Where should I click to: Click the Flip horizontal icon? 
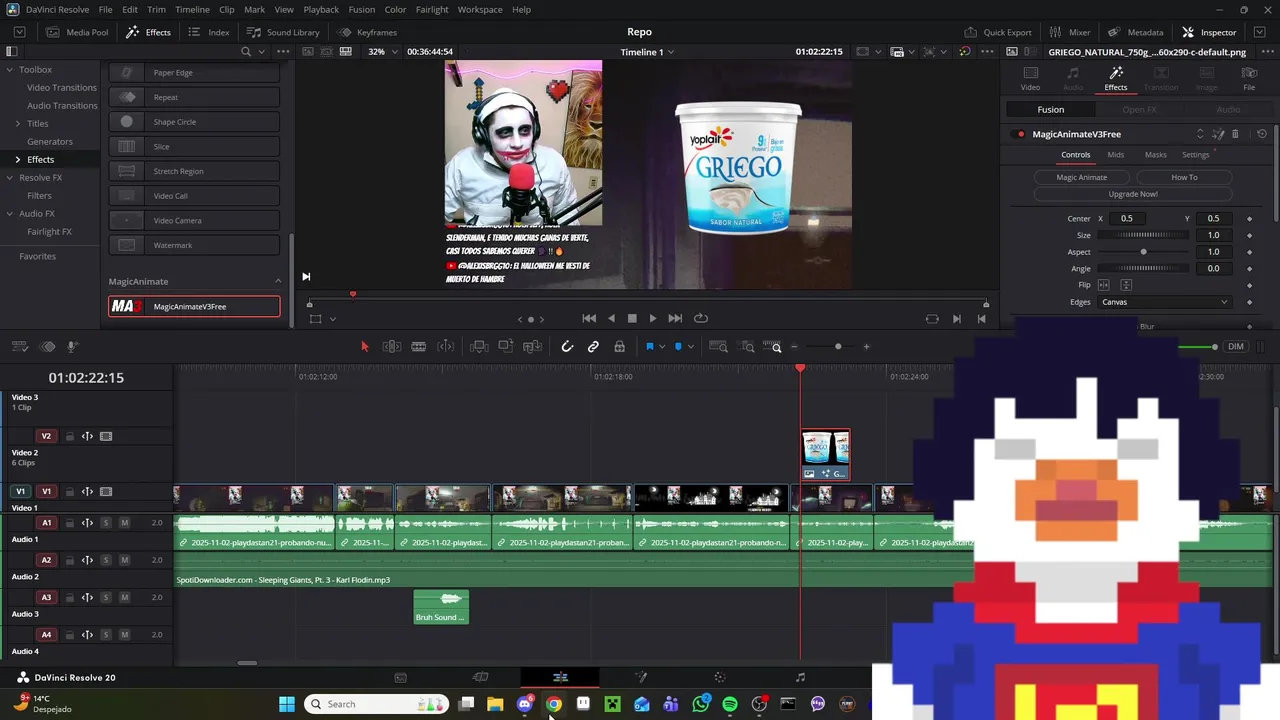1104,285
